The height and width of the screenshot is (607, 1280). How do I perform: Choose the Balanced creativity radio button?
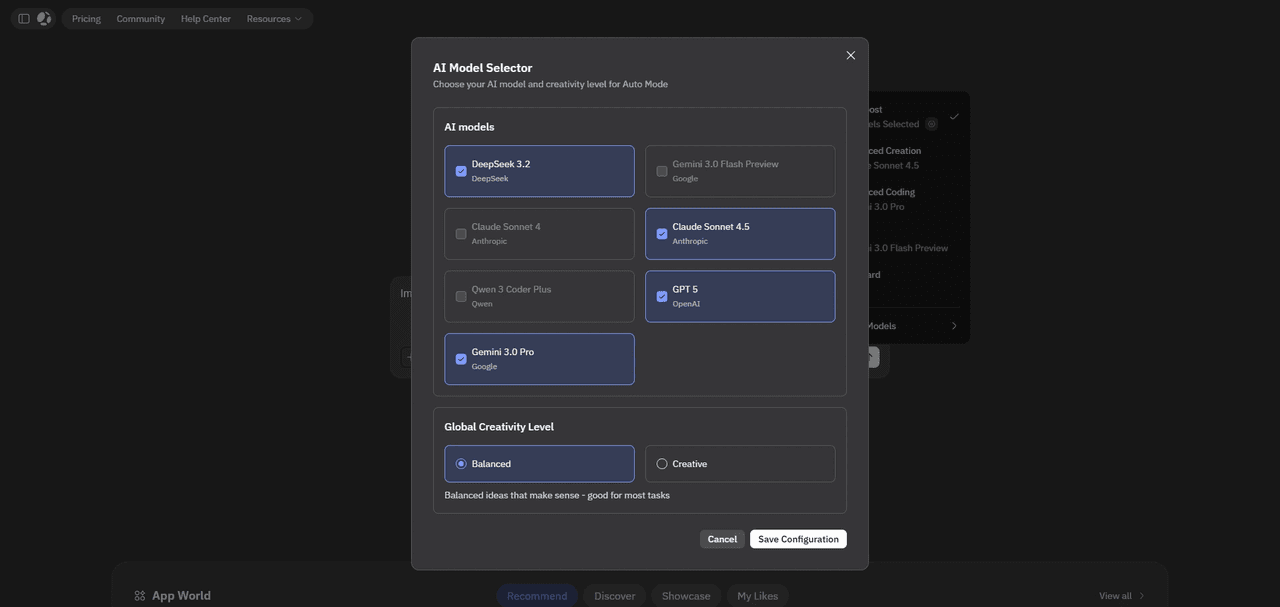pos(461,464)
